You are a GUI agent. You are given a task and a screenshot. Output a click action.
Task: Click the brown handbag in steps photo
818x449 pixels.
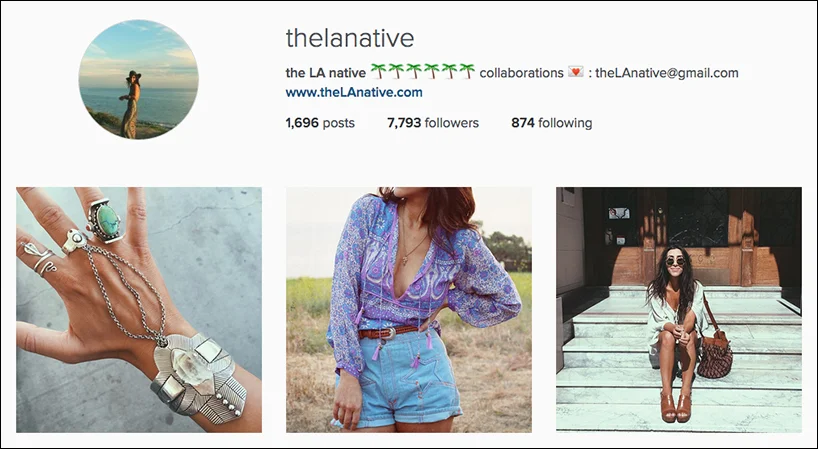tap(715, 354)
